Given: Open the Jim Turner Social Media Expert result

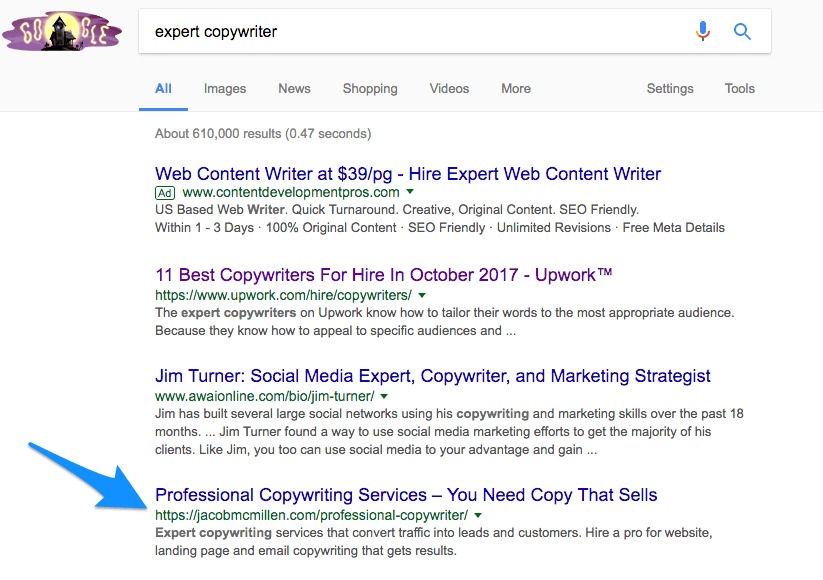Looking at the screenshot, I should (432, 376).
